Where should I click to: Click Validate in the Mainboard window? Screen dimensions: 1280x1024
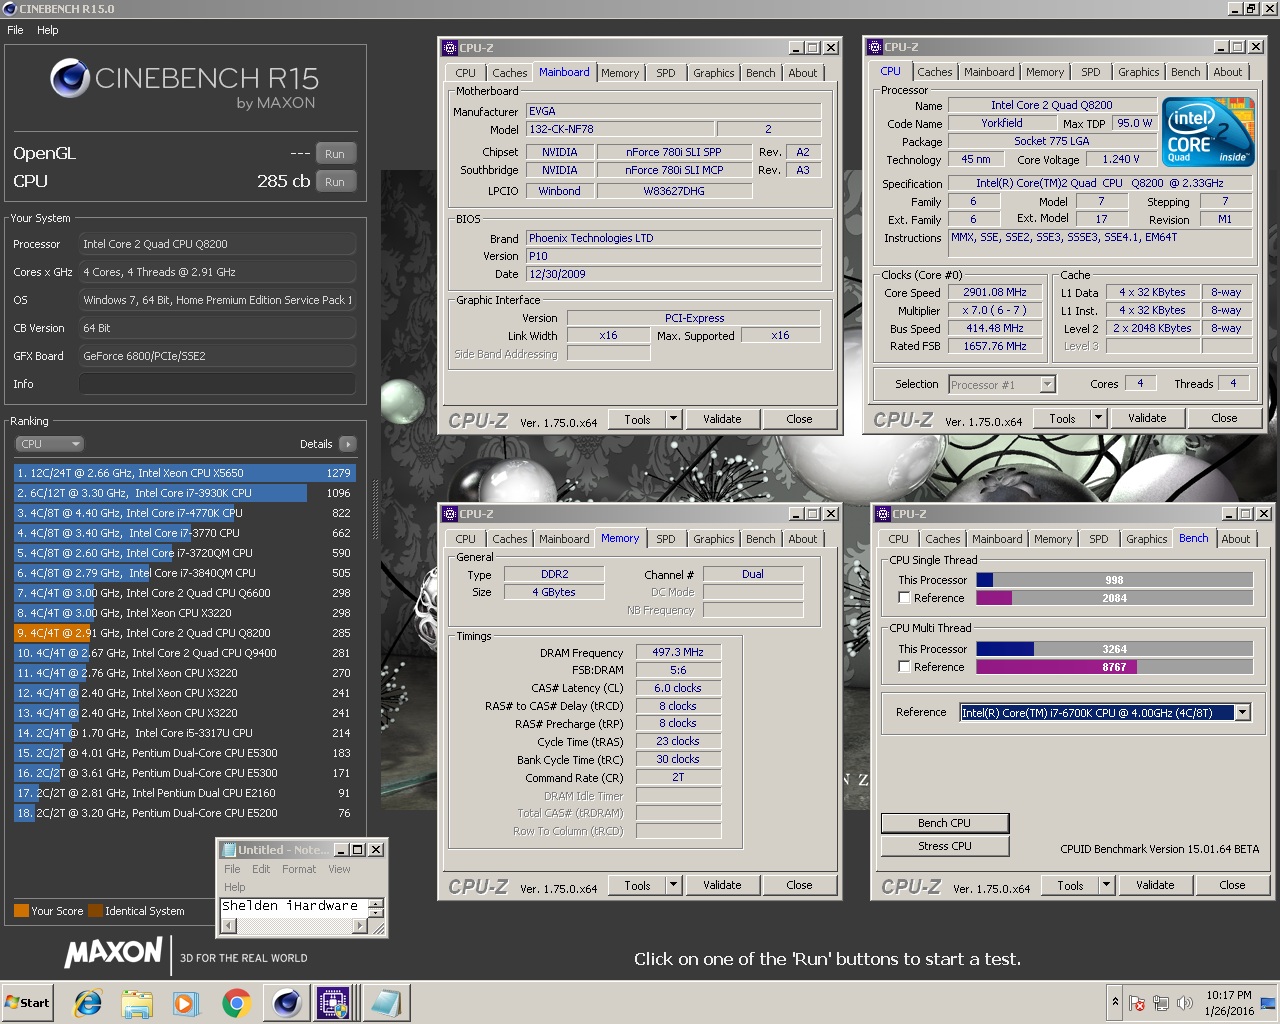tap(722, 419)
